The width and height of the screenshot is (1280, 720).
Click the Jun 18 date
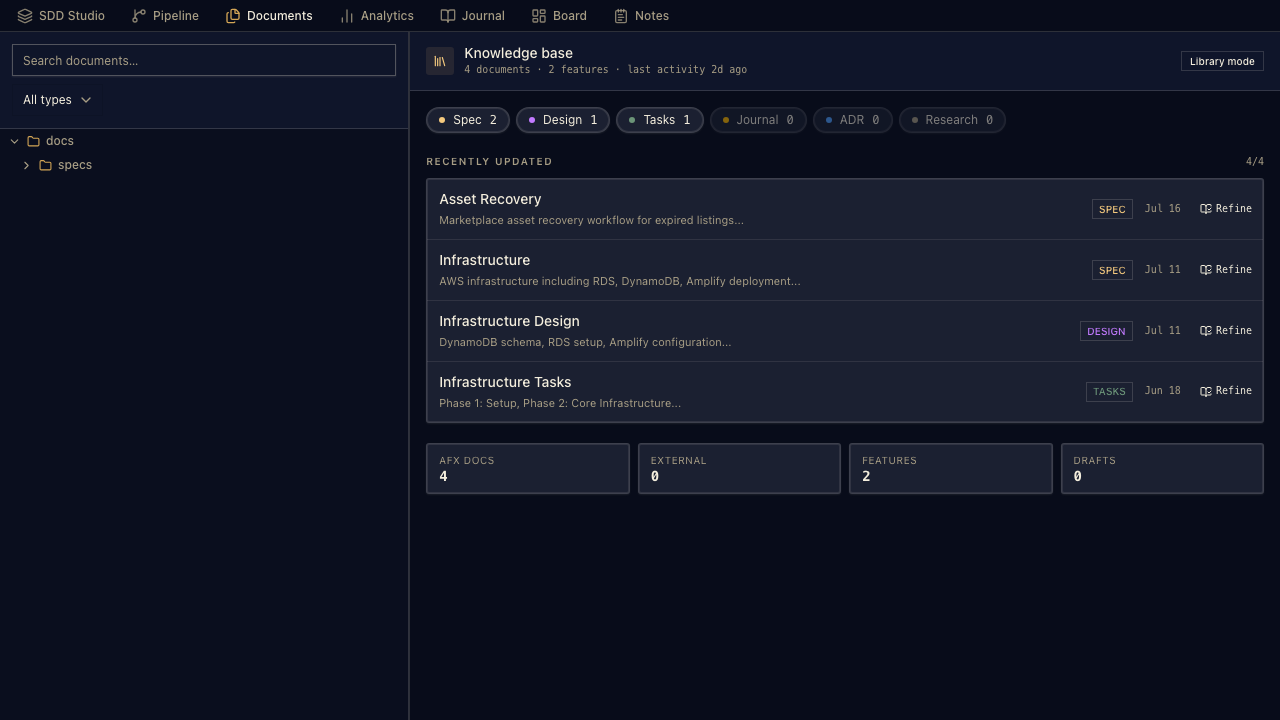click(x=1163, y=391)
